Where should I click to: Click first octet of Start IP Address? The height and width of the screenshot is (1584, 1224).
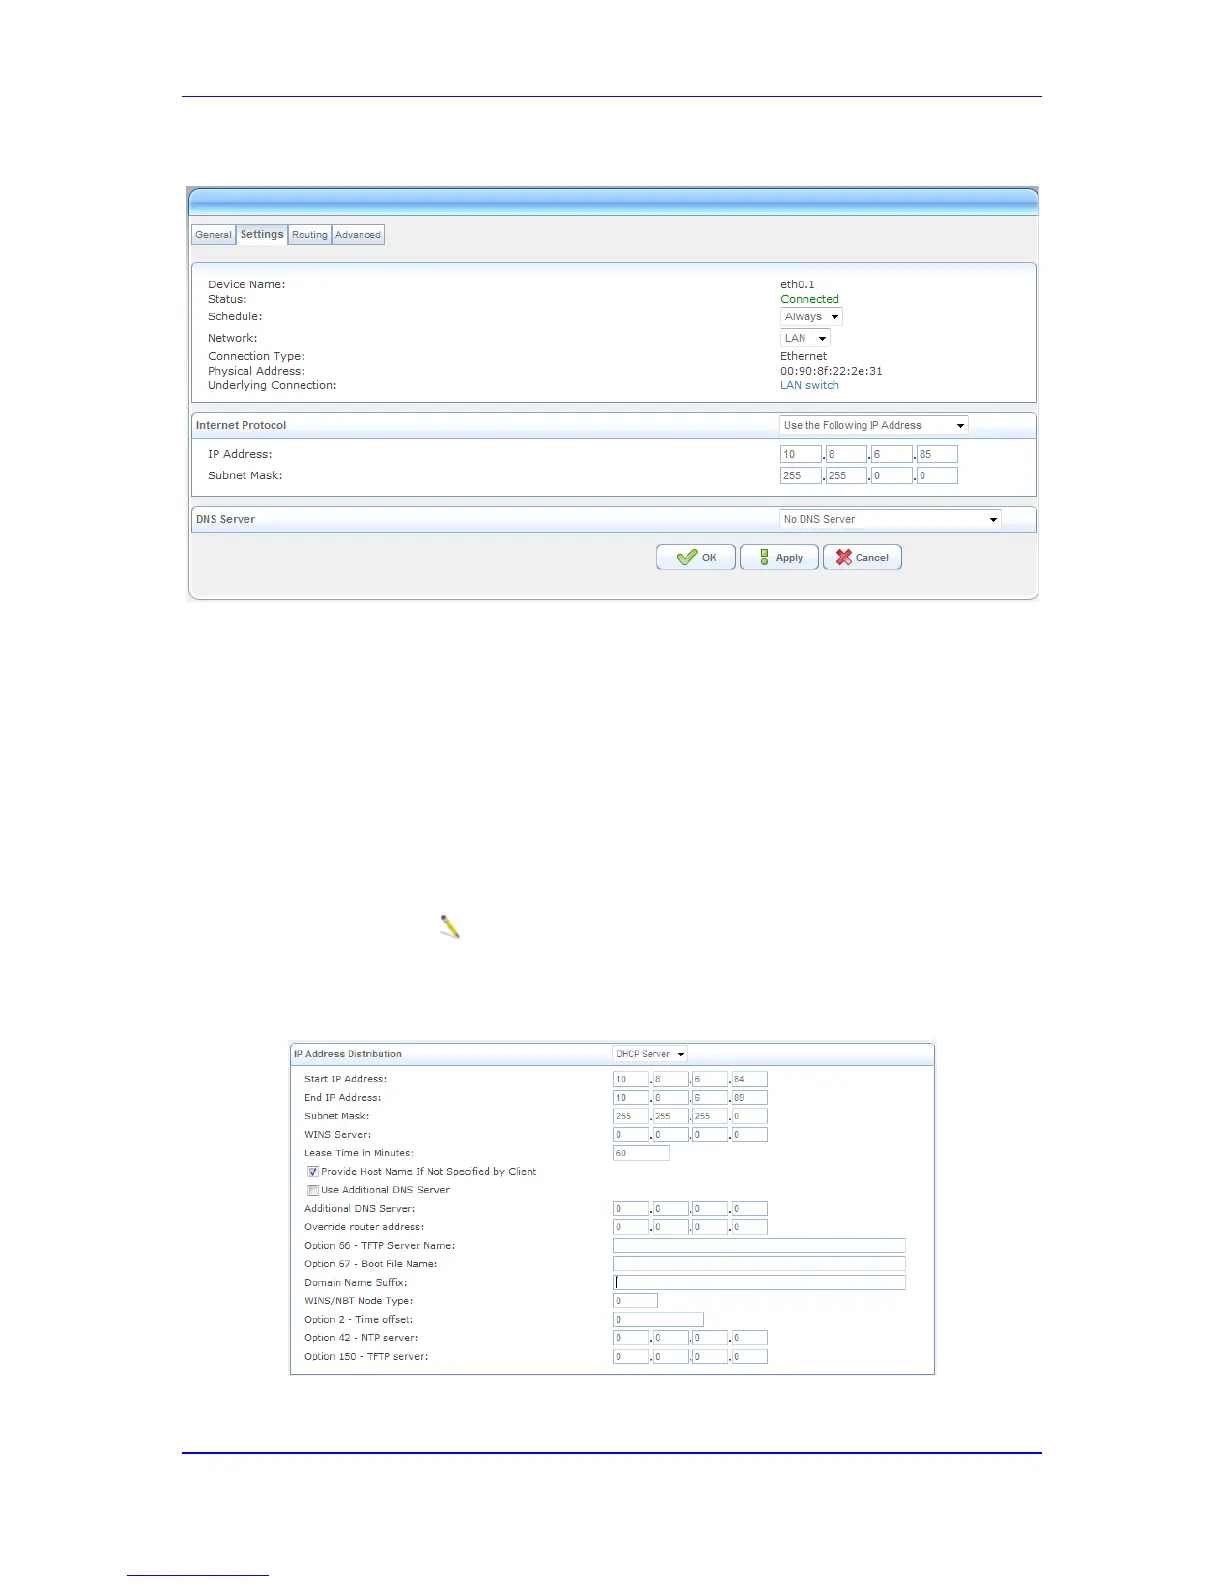click(x=631, y=1079)
